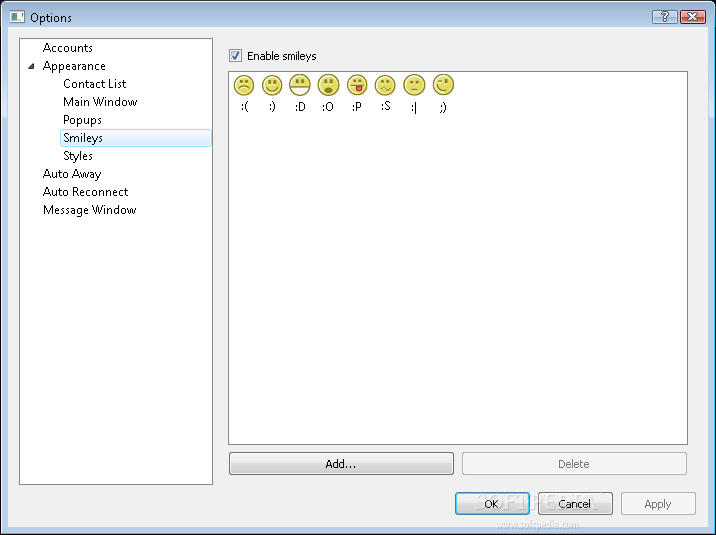716x535 pixels.
Task: Choose the surprised :O smiley
Action: click(x=328, y=85)
